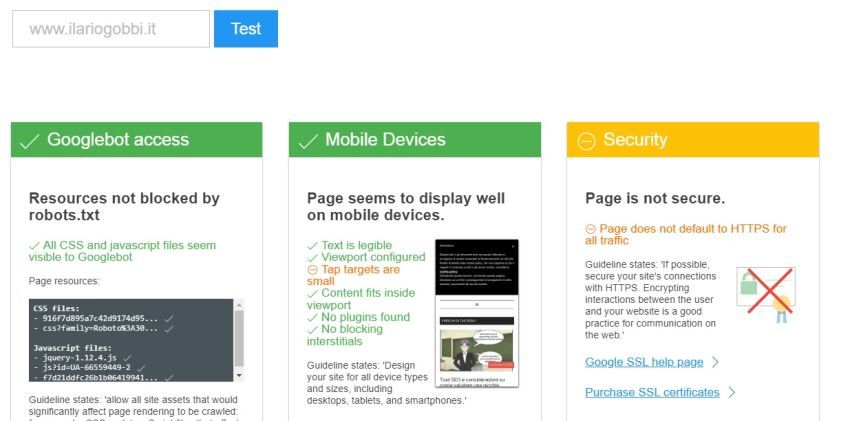Select the 916f7d895a7c42d9174d95... CSS file row
850x421 pixels.
coord(103,318)
